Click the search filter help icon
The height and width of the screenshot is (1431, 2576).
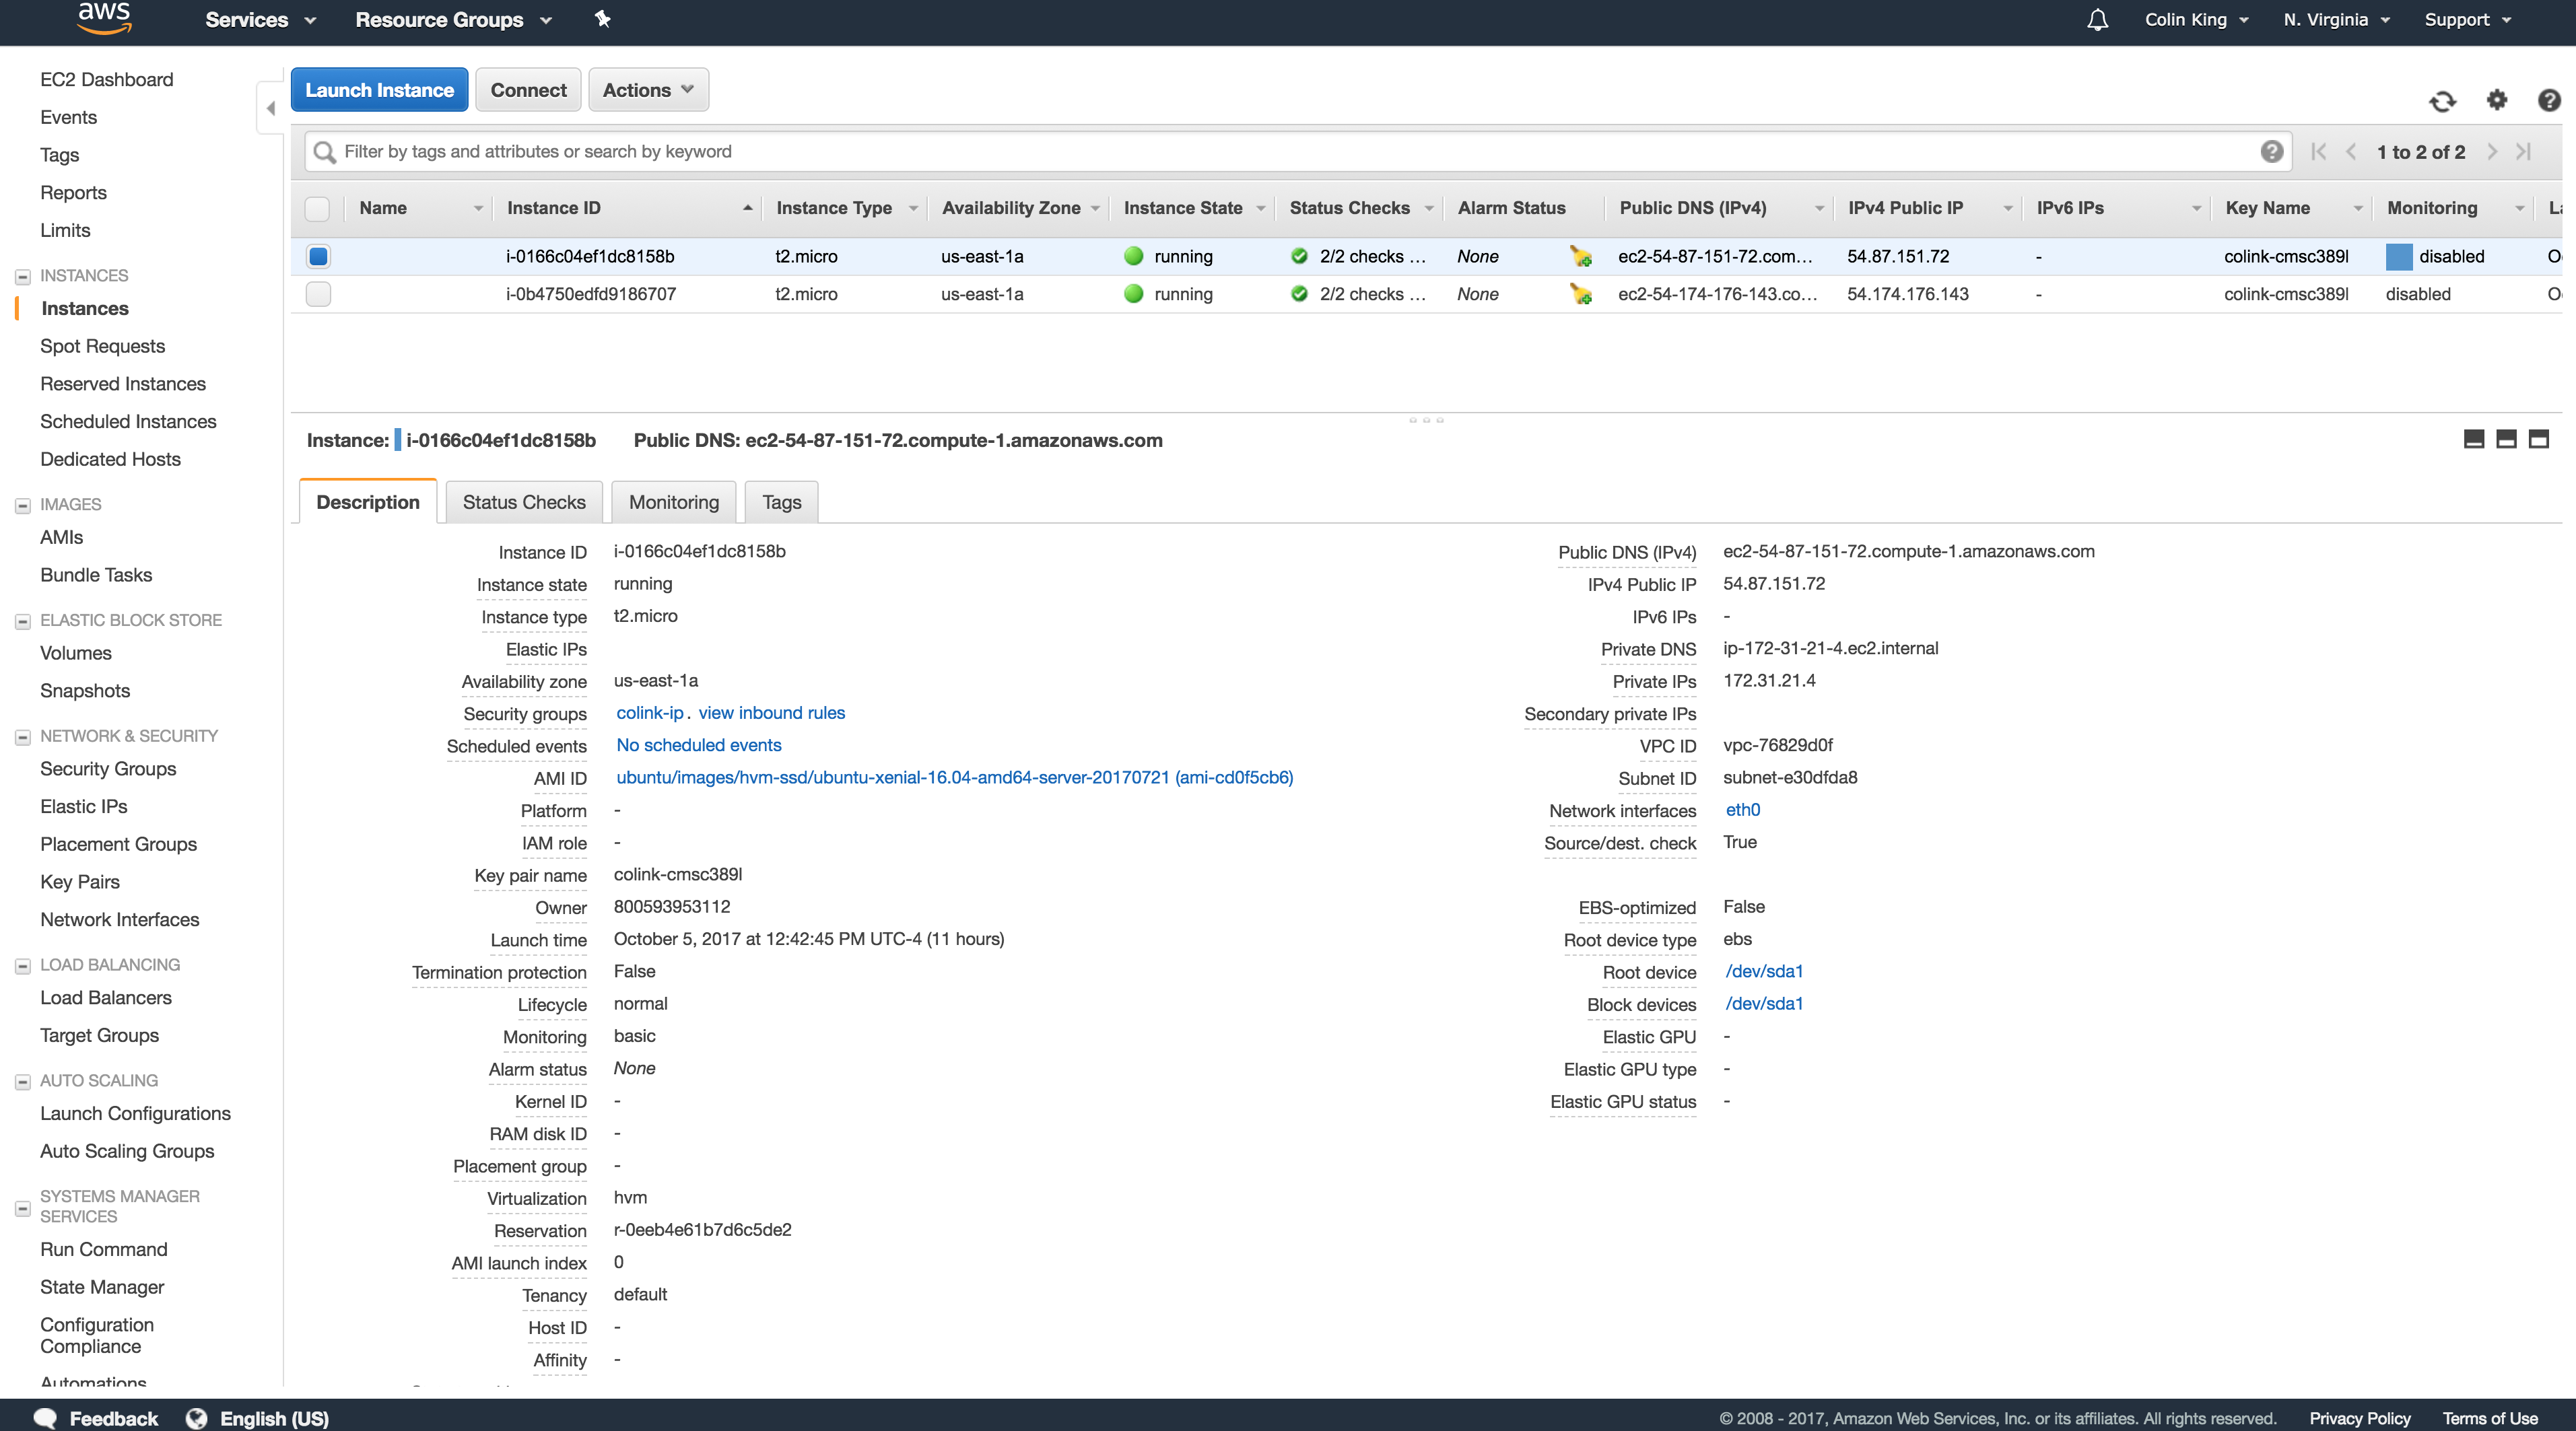[x=2271, y=151]
